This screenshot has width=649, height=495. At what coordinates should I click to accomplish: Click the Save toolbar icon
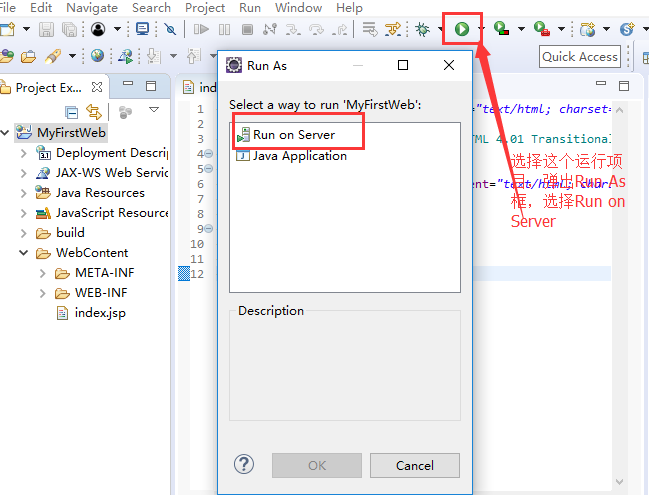46,29
